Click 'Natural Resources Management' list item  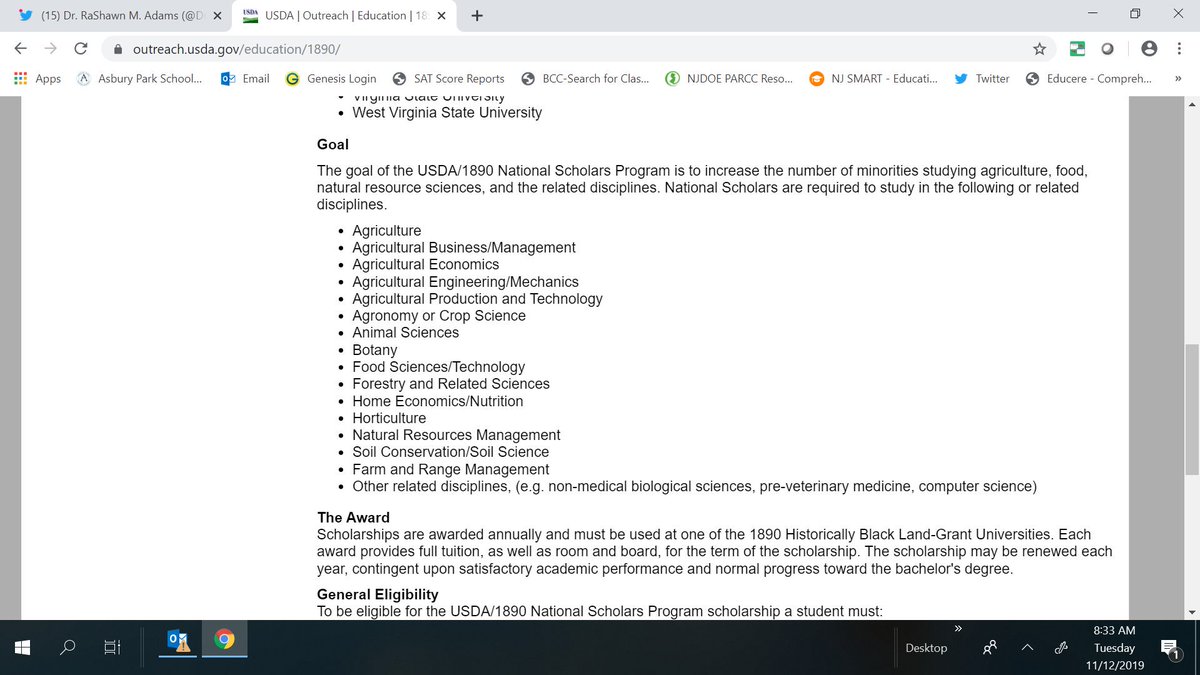[456, 435]
